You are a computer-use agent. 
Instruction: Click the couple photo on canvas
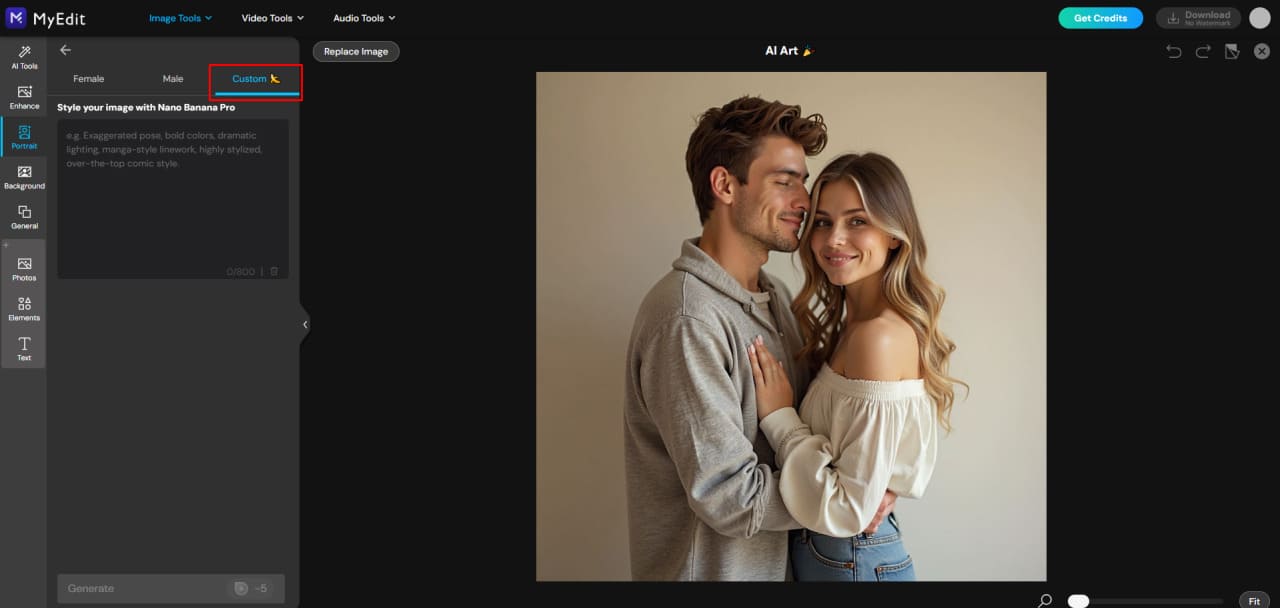pyautogui.click(x=791, y=326)
